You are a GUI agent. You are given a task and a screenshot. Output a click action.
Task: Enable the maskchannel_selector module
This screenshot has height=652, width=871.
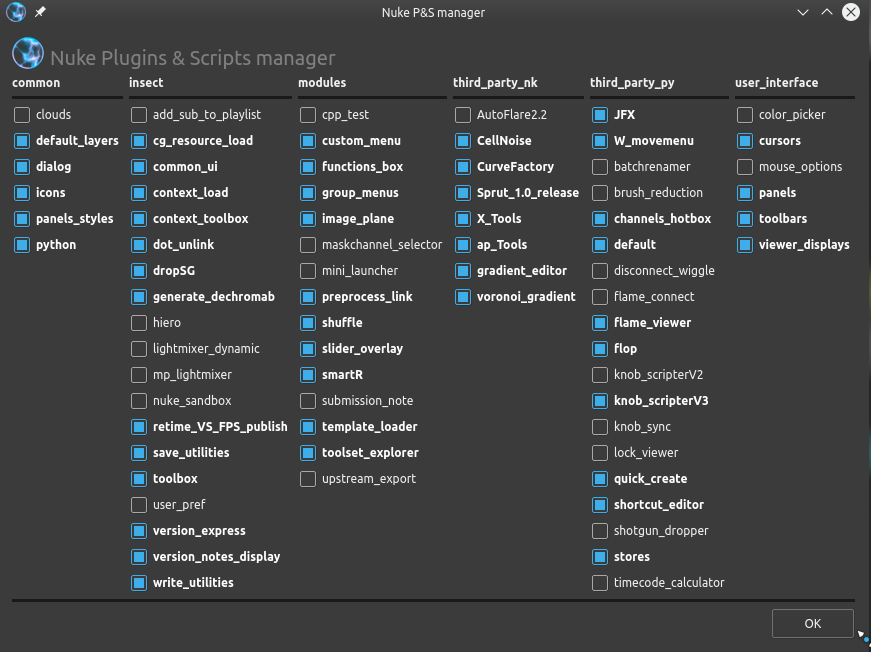pos(308,244)
